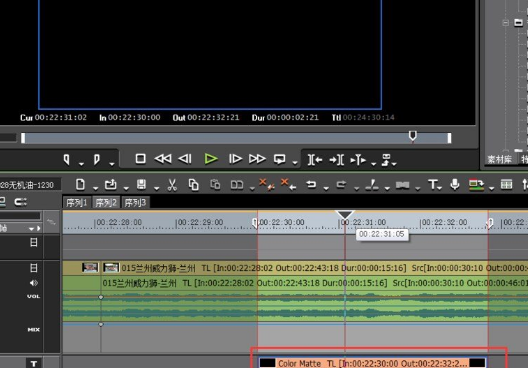Click the Set In point marker icon
The width and height of the screenshot is (528, 368).
(67, 159)
